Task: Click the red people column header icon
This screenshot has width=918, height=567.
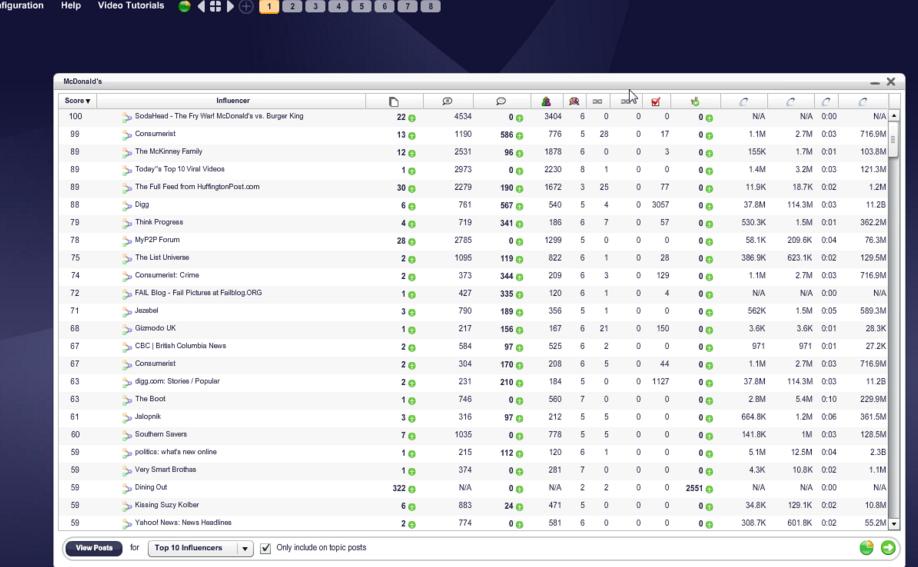Action: [574, 101]
